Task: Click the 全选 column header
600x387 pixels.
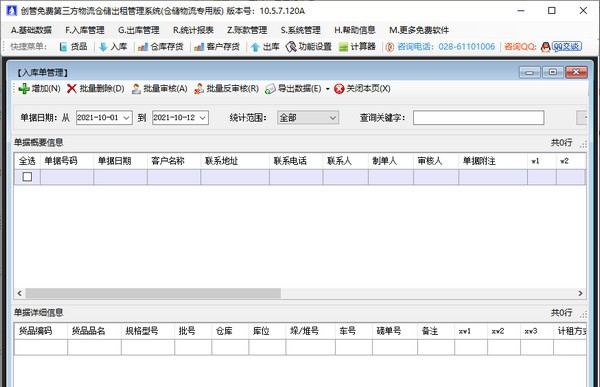Action: 27,161
